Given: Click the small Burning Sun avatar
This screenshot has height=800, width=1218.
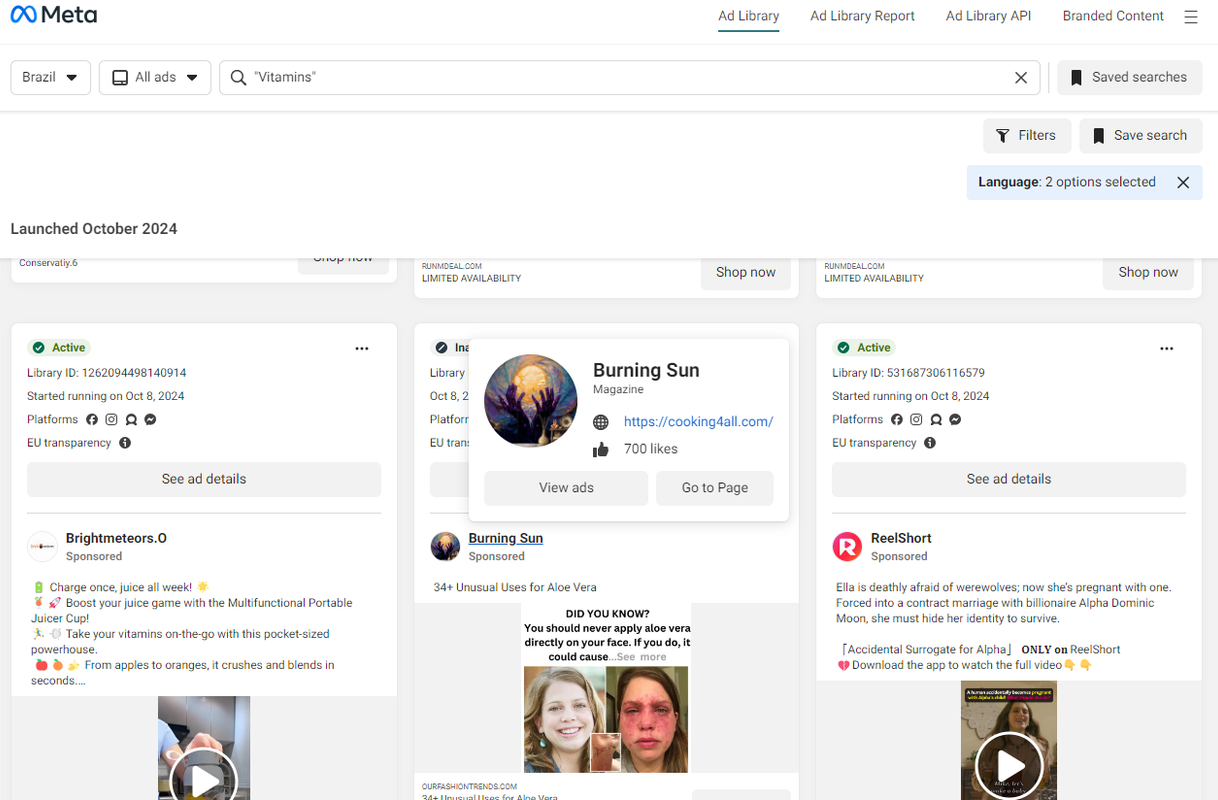Looking at the screenshot, I should pyautogui.click(x=445, y=546).
